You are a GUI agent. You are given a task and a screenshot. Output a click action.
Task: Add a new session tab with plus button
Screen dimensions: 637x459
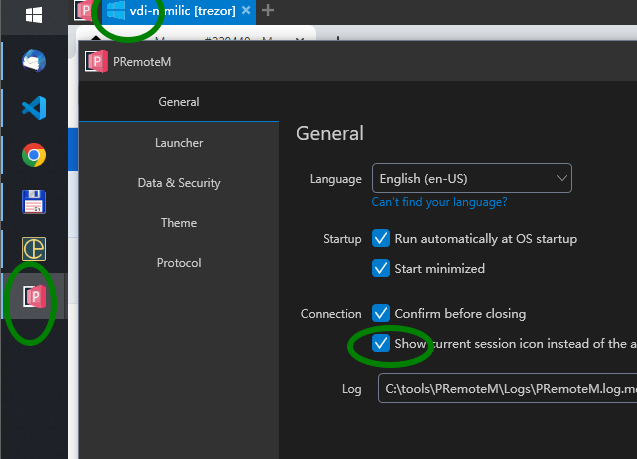click(268, 10)
